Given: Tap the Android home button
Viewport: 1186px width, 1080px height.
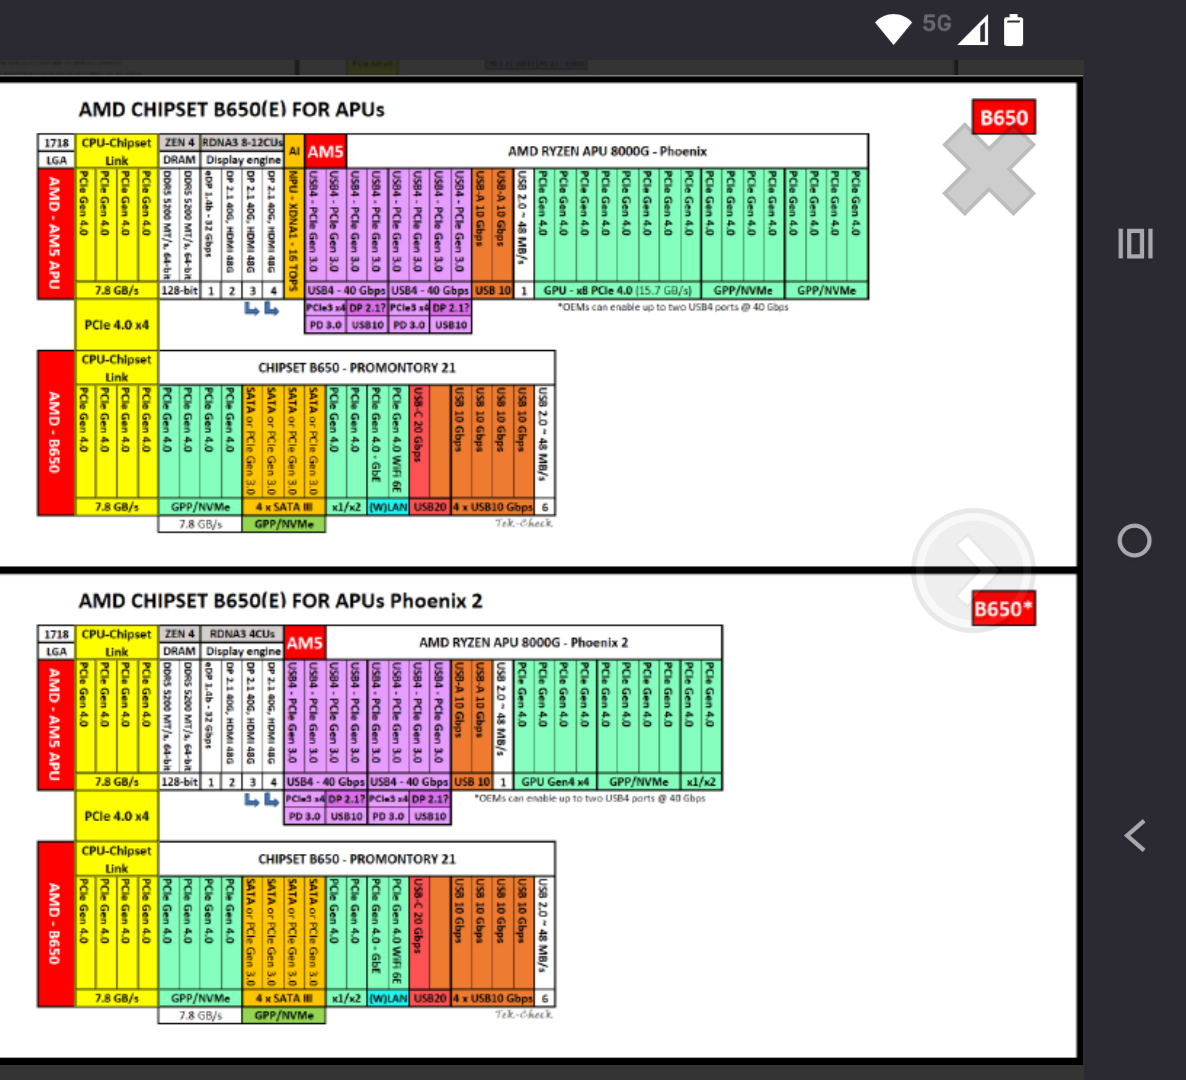Looking at the screenshot, I should (x=1135, y=541).
